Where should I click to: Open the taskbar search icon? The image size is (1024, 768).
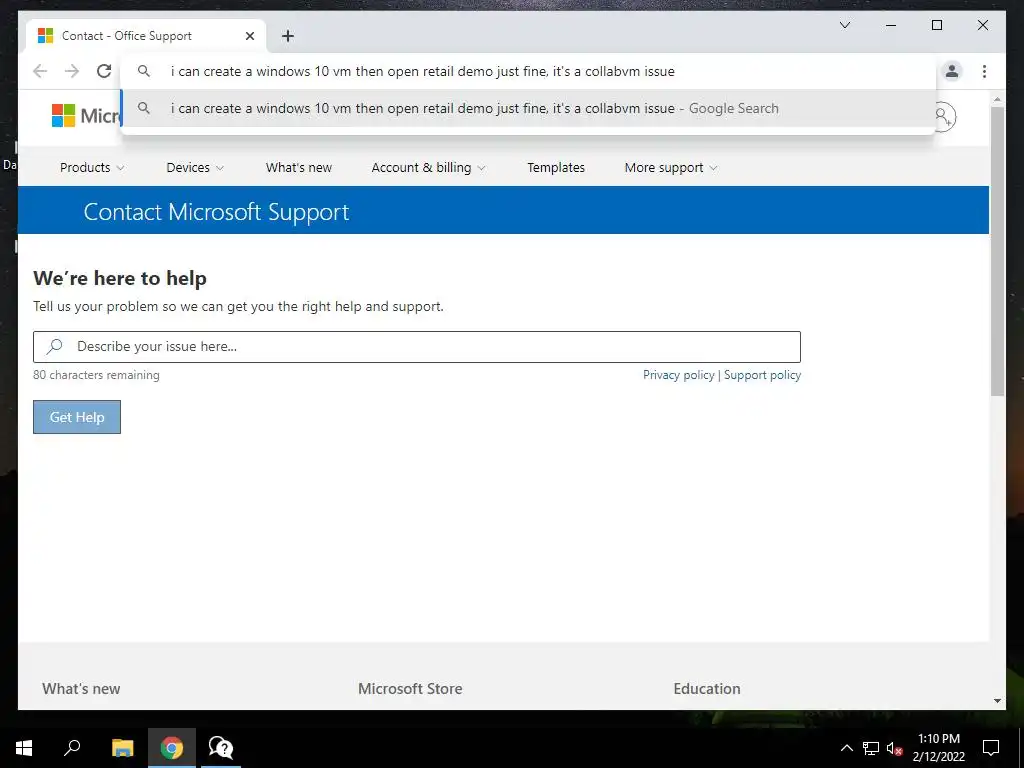[x=72, y=748]
